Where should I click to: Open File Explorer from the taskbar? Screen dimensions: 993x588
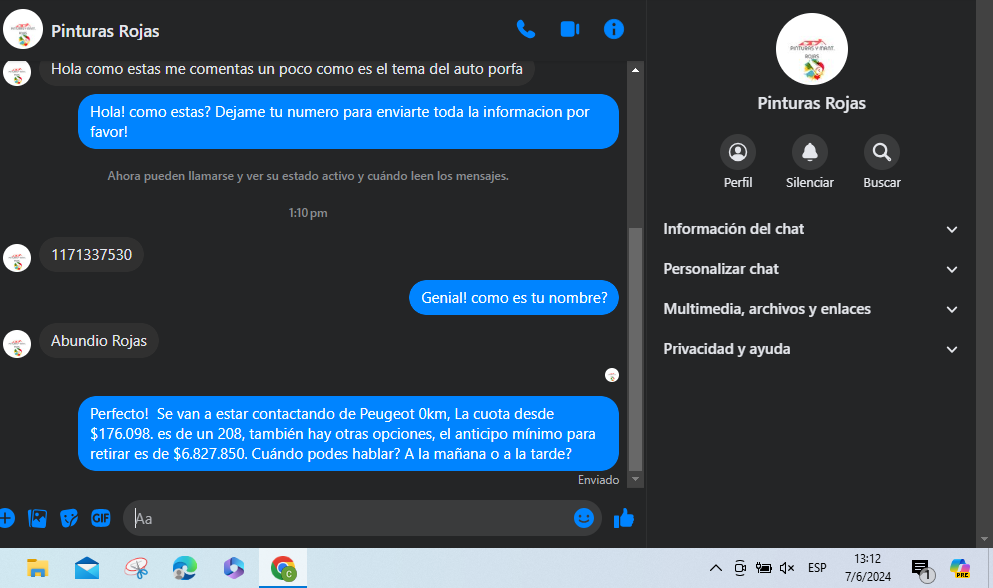coord(37,568)
